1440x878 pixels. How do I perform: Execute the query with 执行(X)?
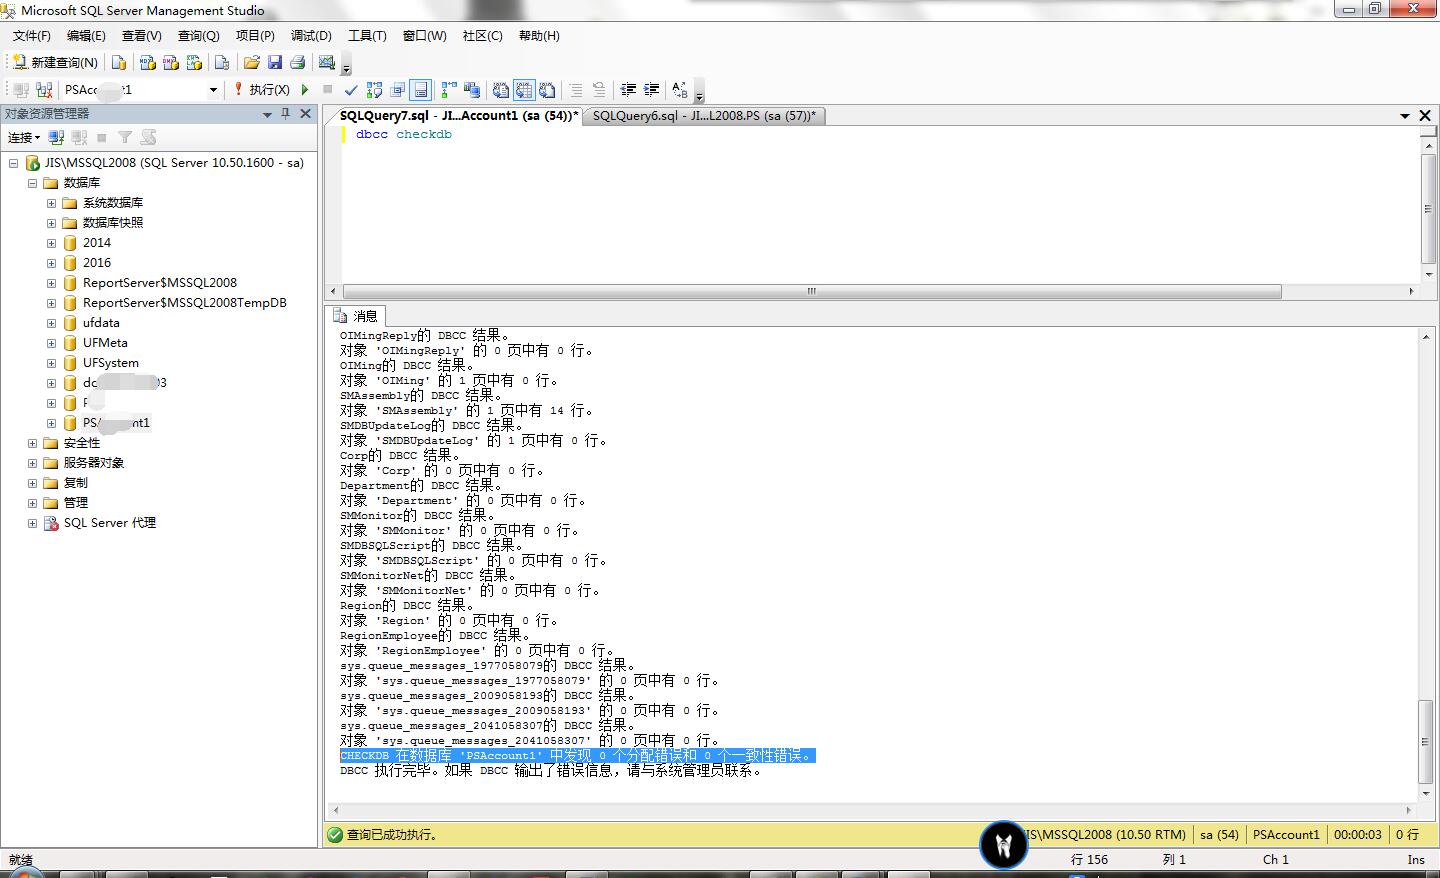[262, 90]
